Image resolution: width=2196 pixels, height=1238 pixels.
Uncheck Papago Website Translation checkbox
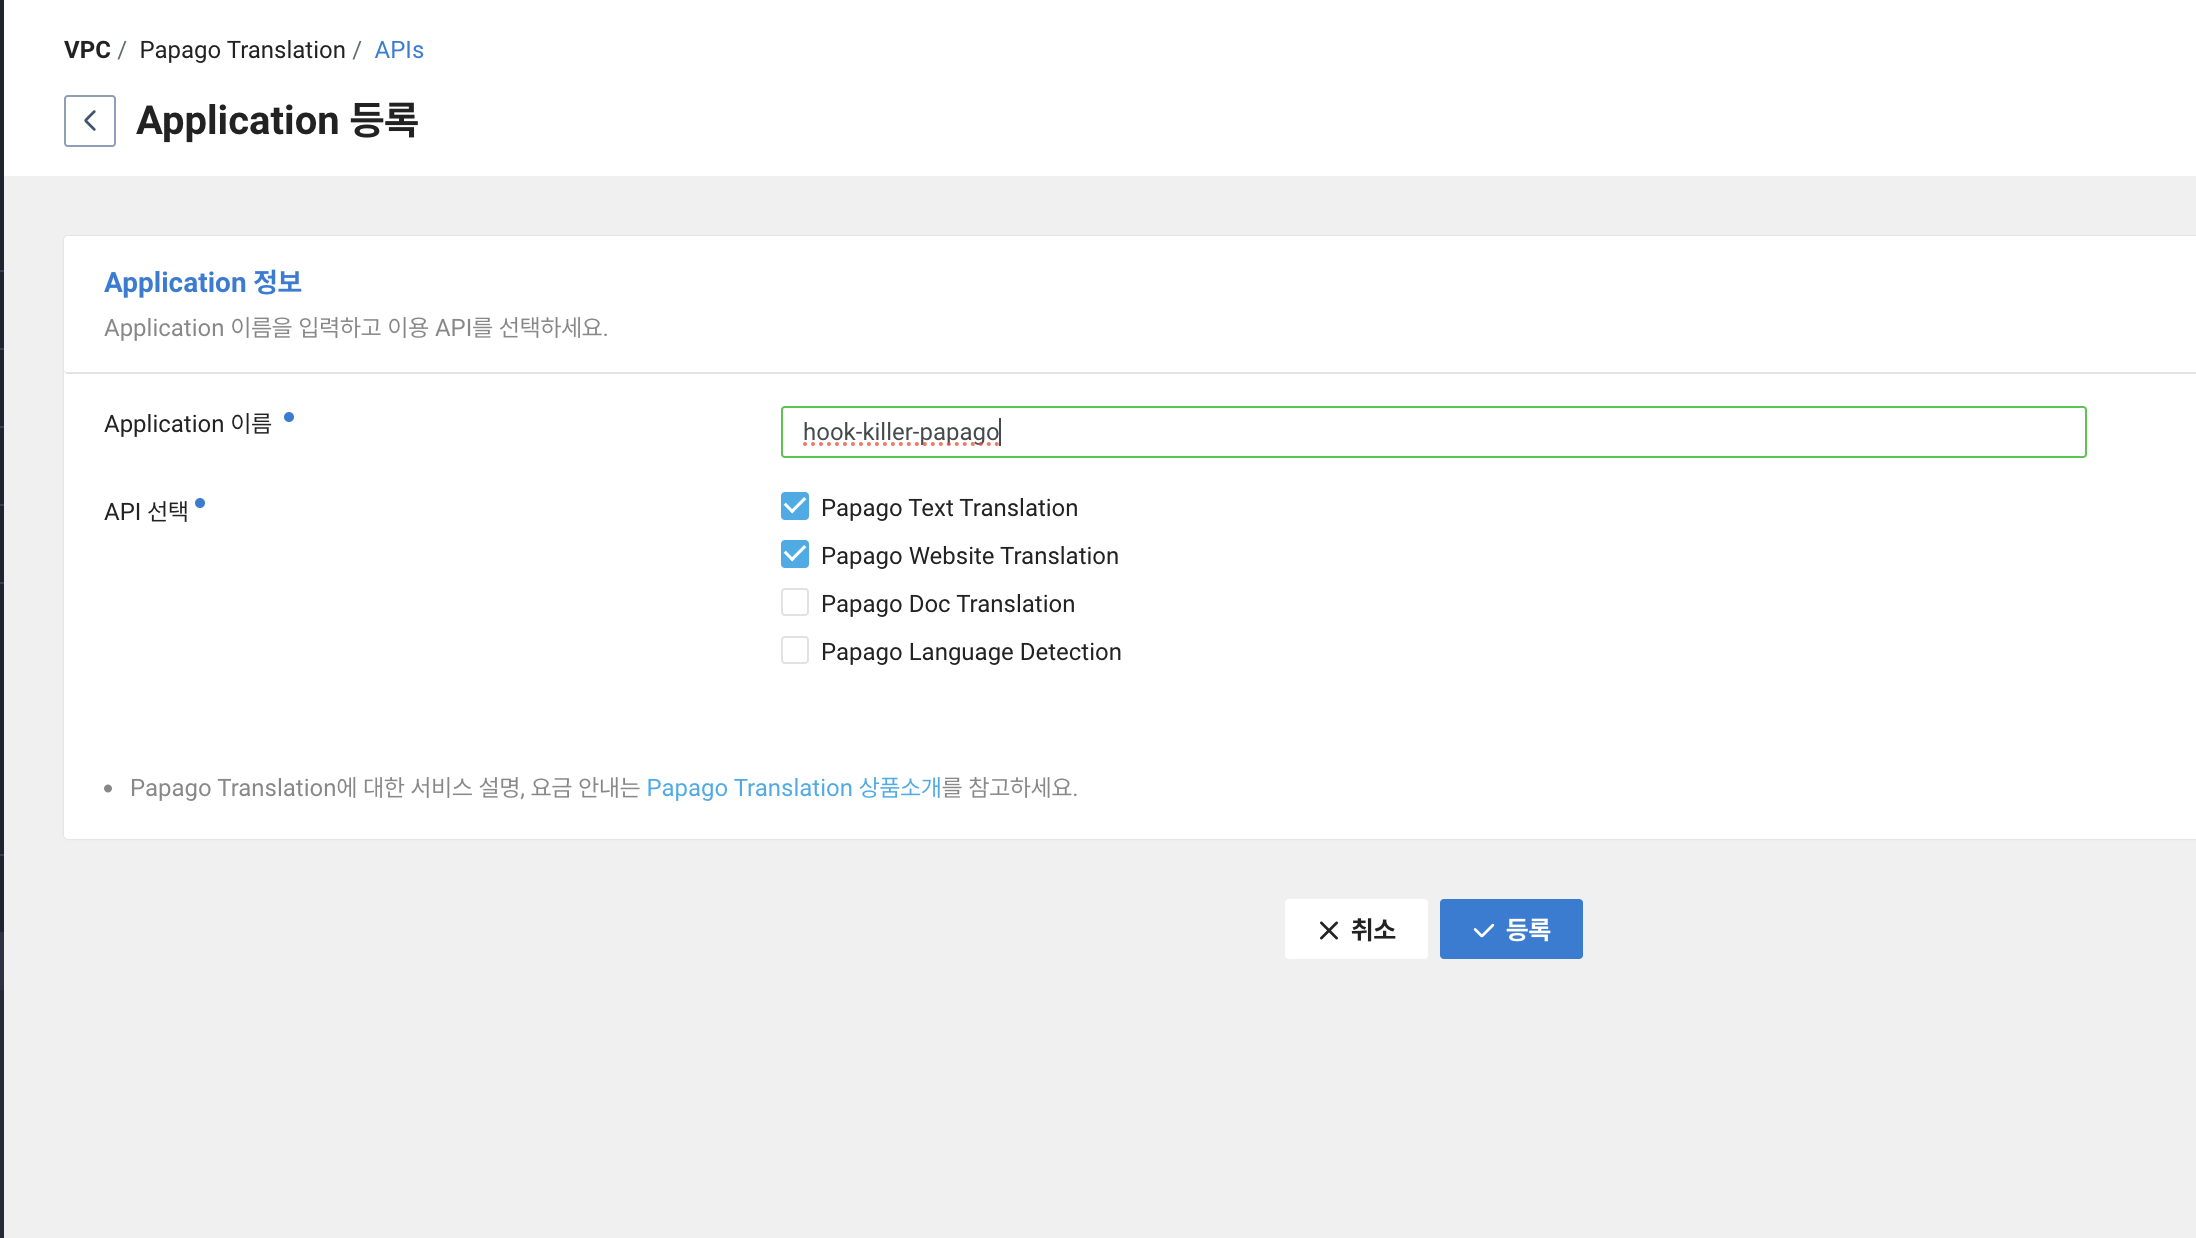pyautogui.click(x=795, y=555)
